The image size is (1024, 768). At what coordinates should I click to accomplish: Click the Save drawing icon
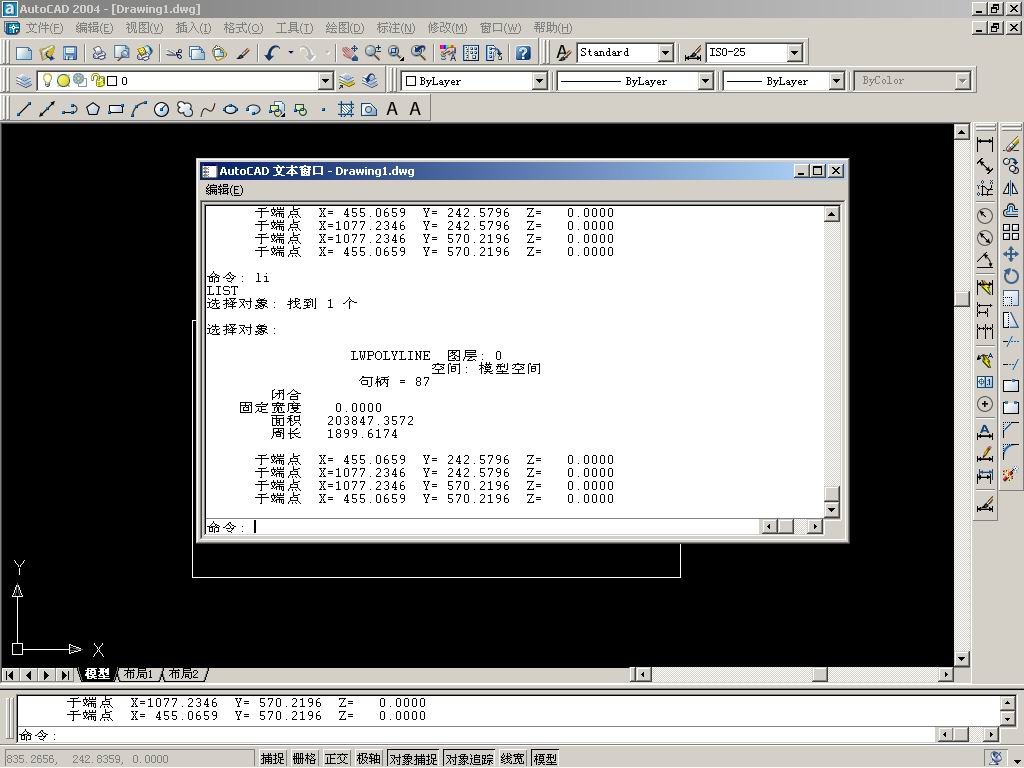(x=70, y=53)
